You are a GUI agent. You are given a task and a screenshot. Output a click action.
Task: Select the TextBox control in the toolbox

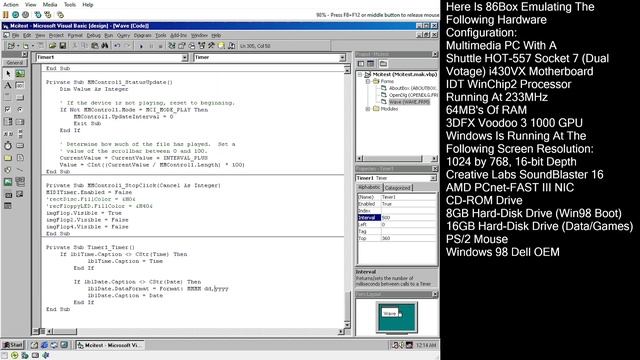(x=20, y=86)
